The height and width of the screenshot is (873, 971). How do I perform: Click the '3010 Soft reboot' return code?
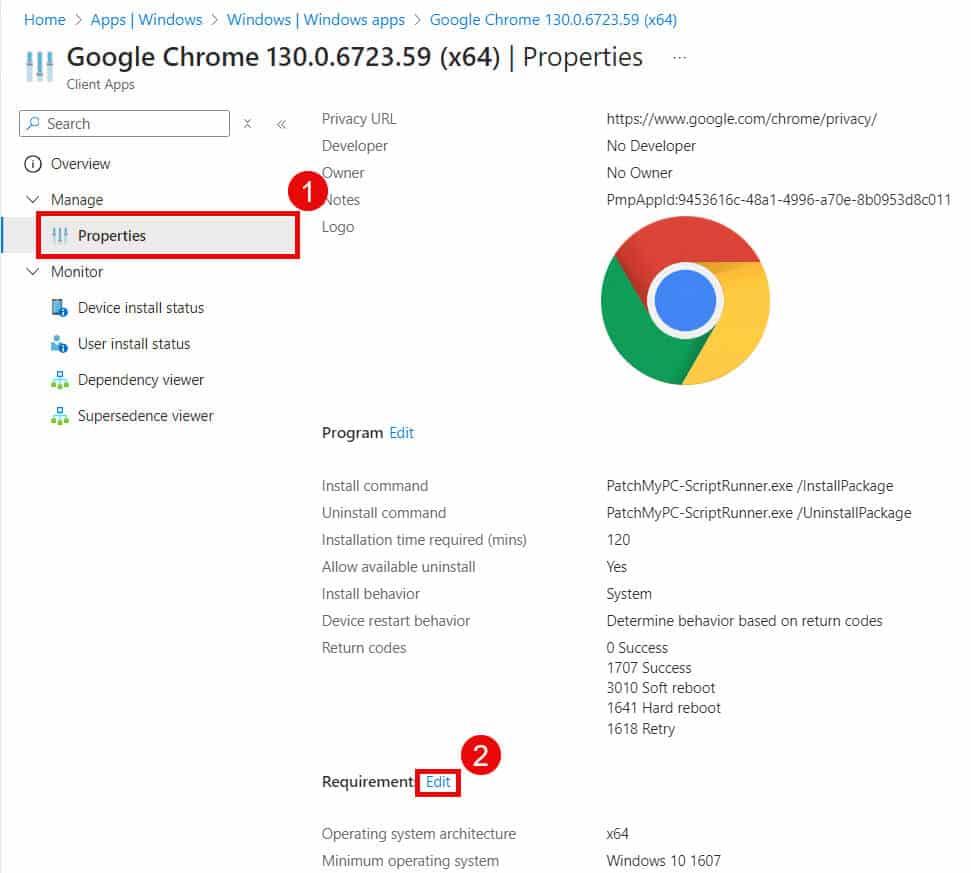[660, 688]
